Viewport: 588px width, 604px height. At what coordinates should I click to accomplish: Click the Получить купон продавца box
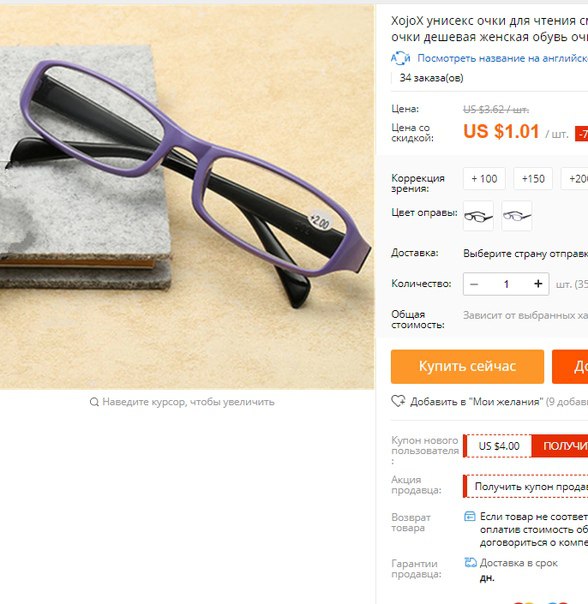click(526, 486)
